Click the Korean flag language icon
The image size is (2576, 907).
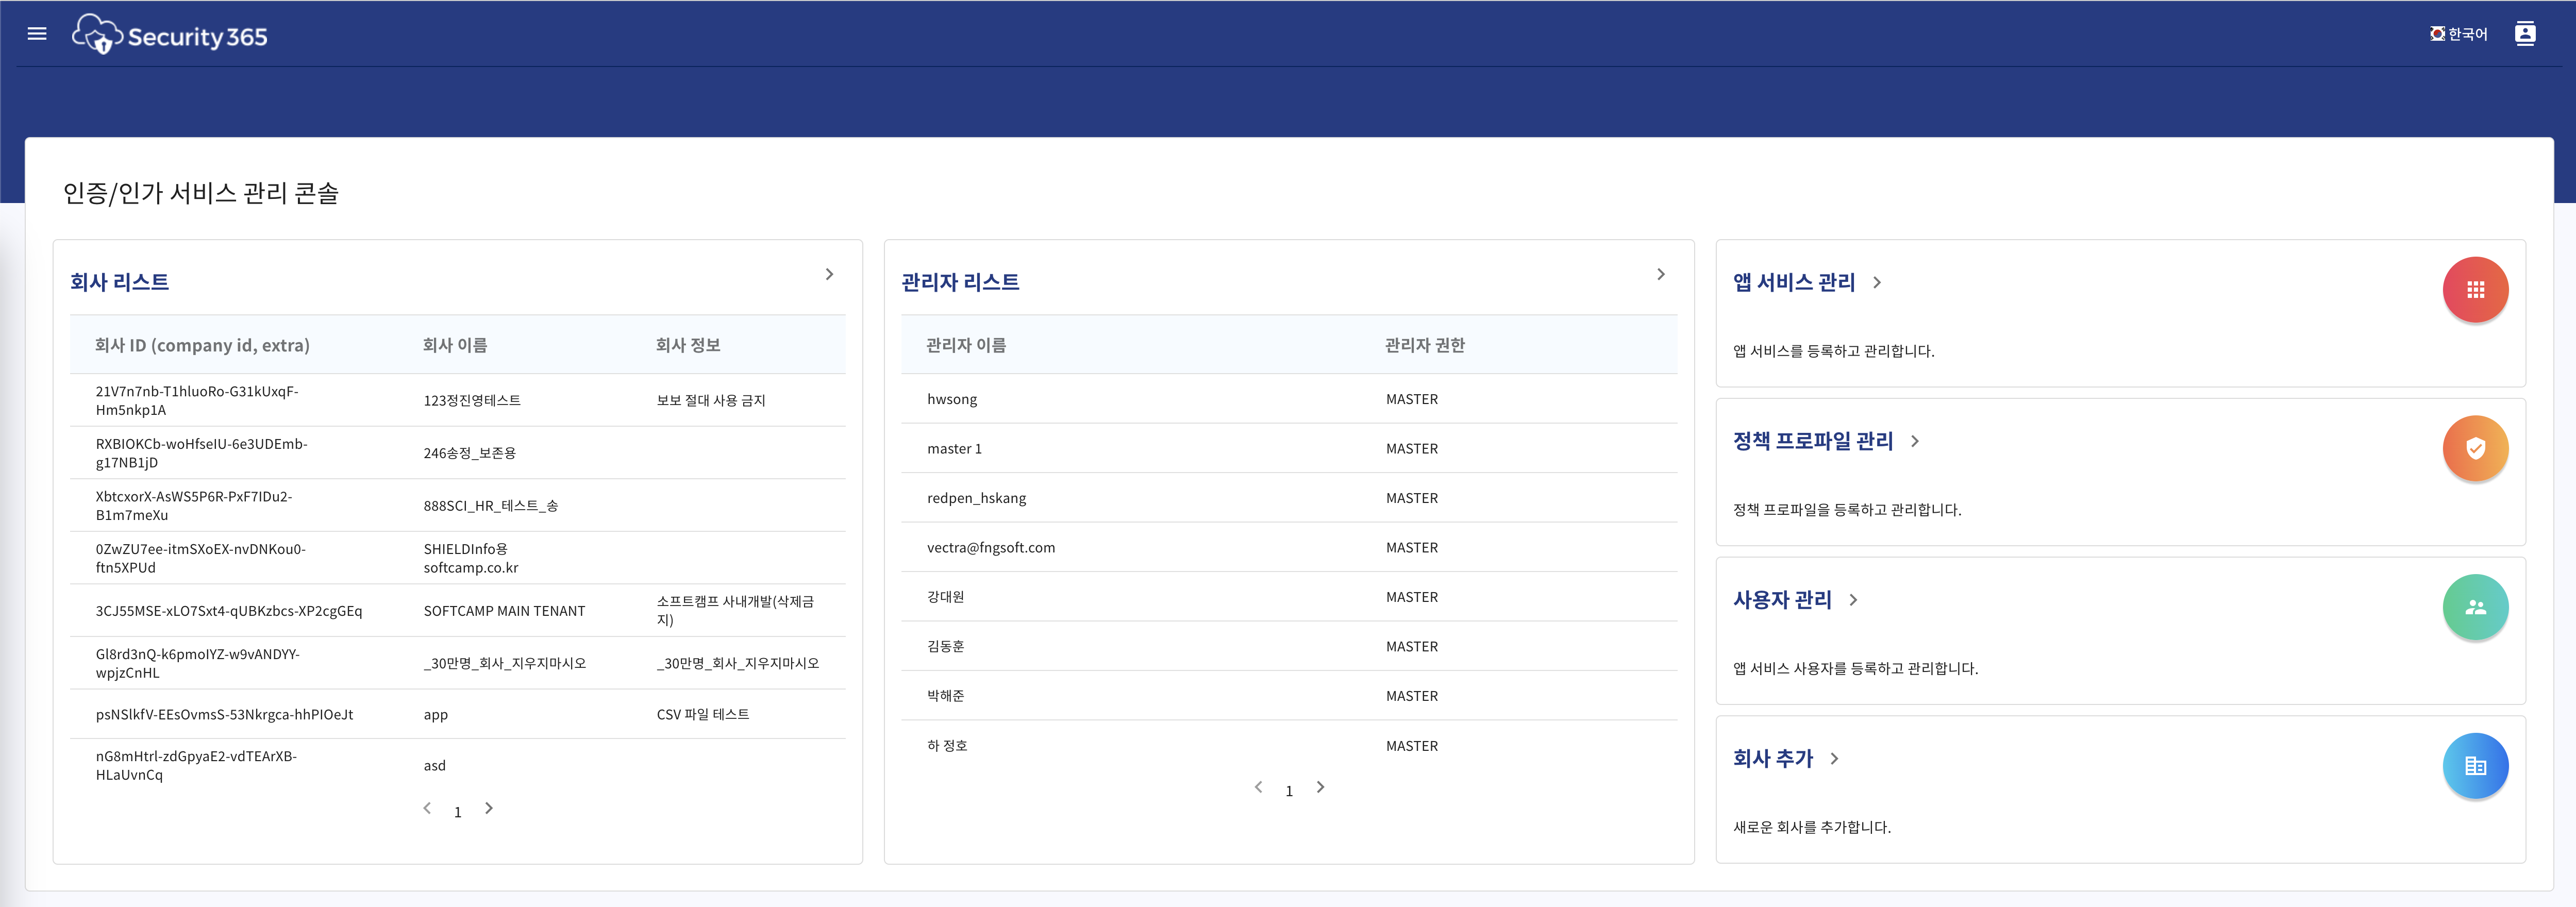[2437, 34]
